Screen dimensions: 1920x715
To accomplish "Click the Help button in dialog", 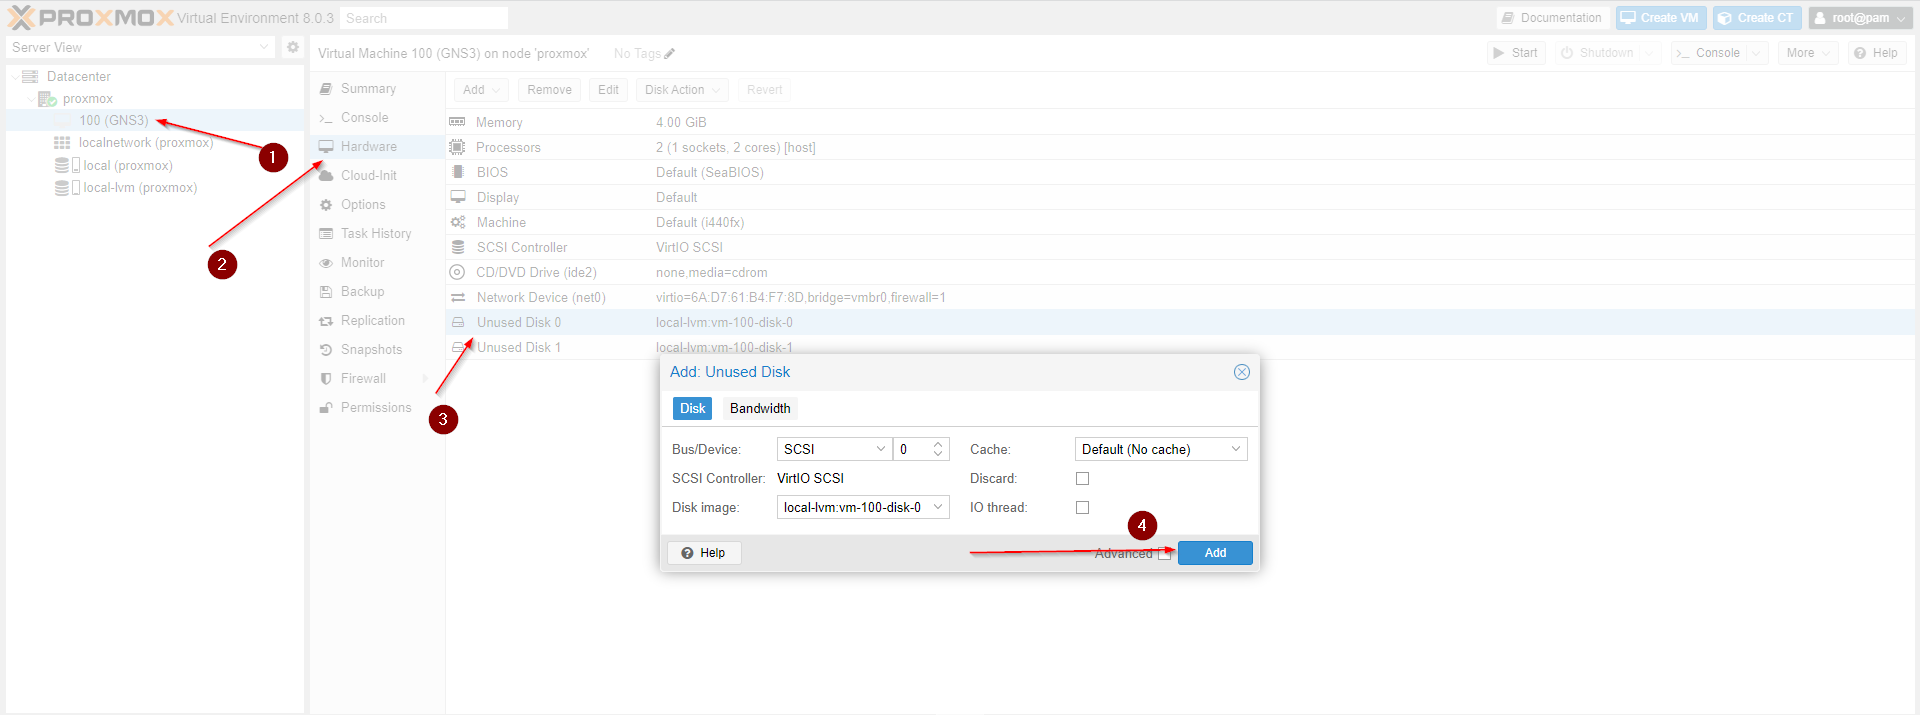I will point(704,553).
